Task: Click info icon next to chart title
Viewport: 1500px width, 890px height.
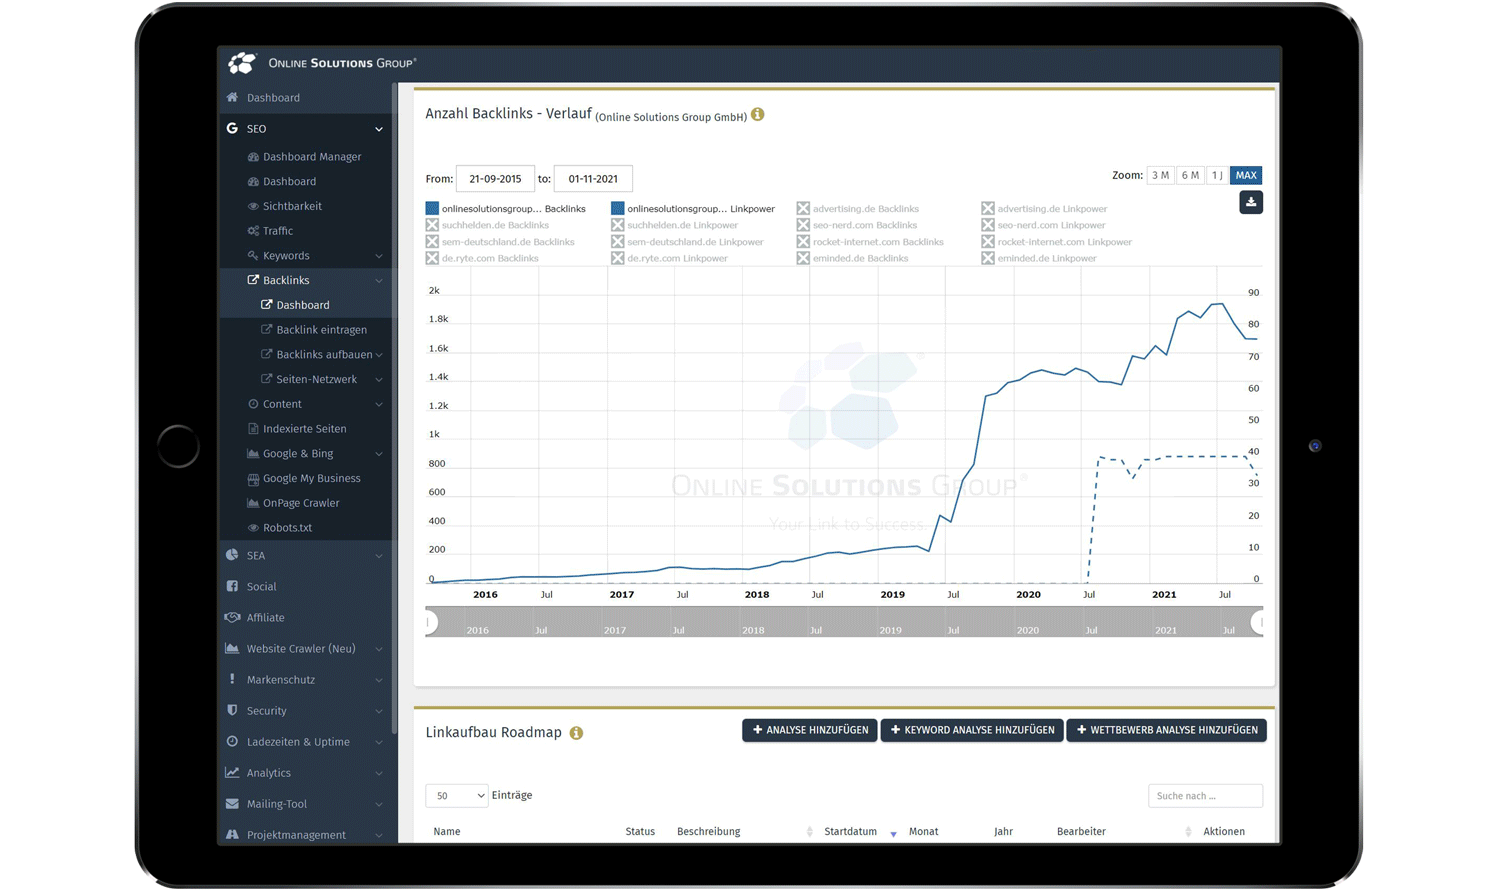Action: tap(758, 115)
